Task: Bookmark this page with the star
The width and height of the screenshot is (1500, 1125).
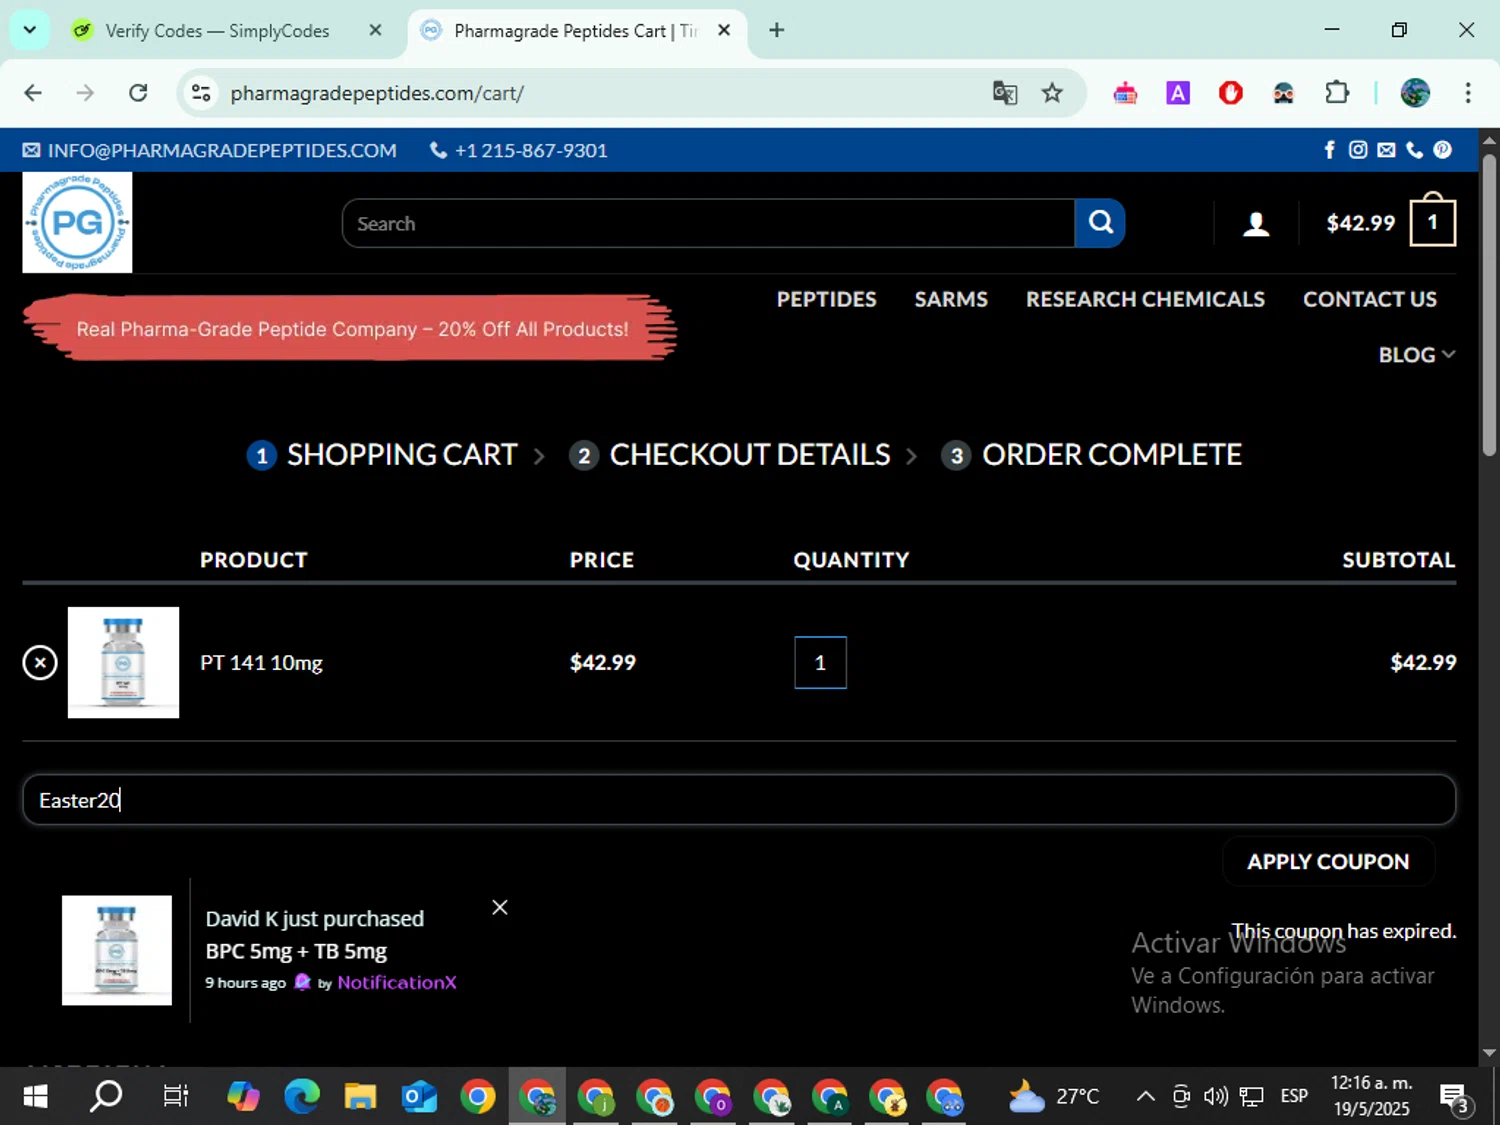Action: click(x=1052, y=93)
